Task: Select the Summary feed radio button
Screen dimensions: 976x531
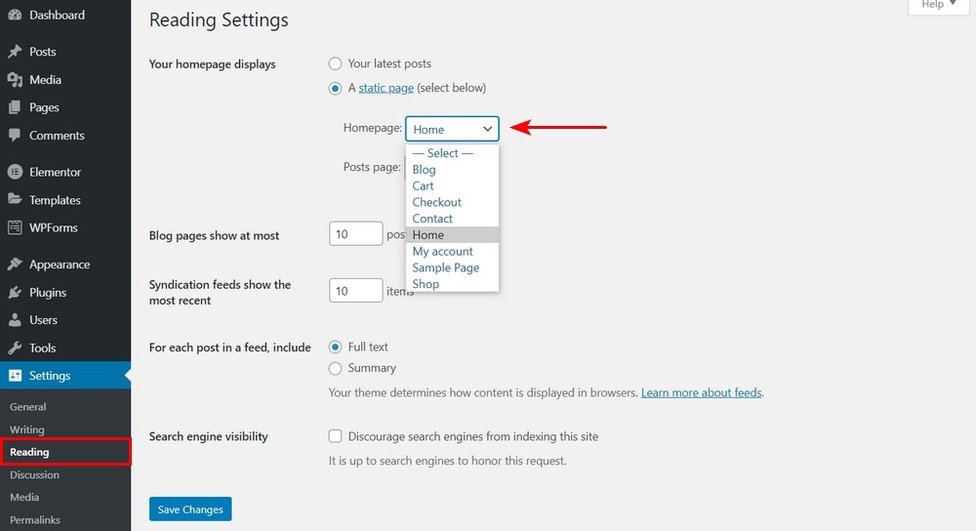Action: (335, 369)
